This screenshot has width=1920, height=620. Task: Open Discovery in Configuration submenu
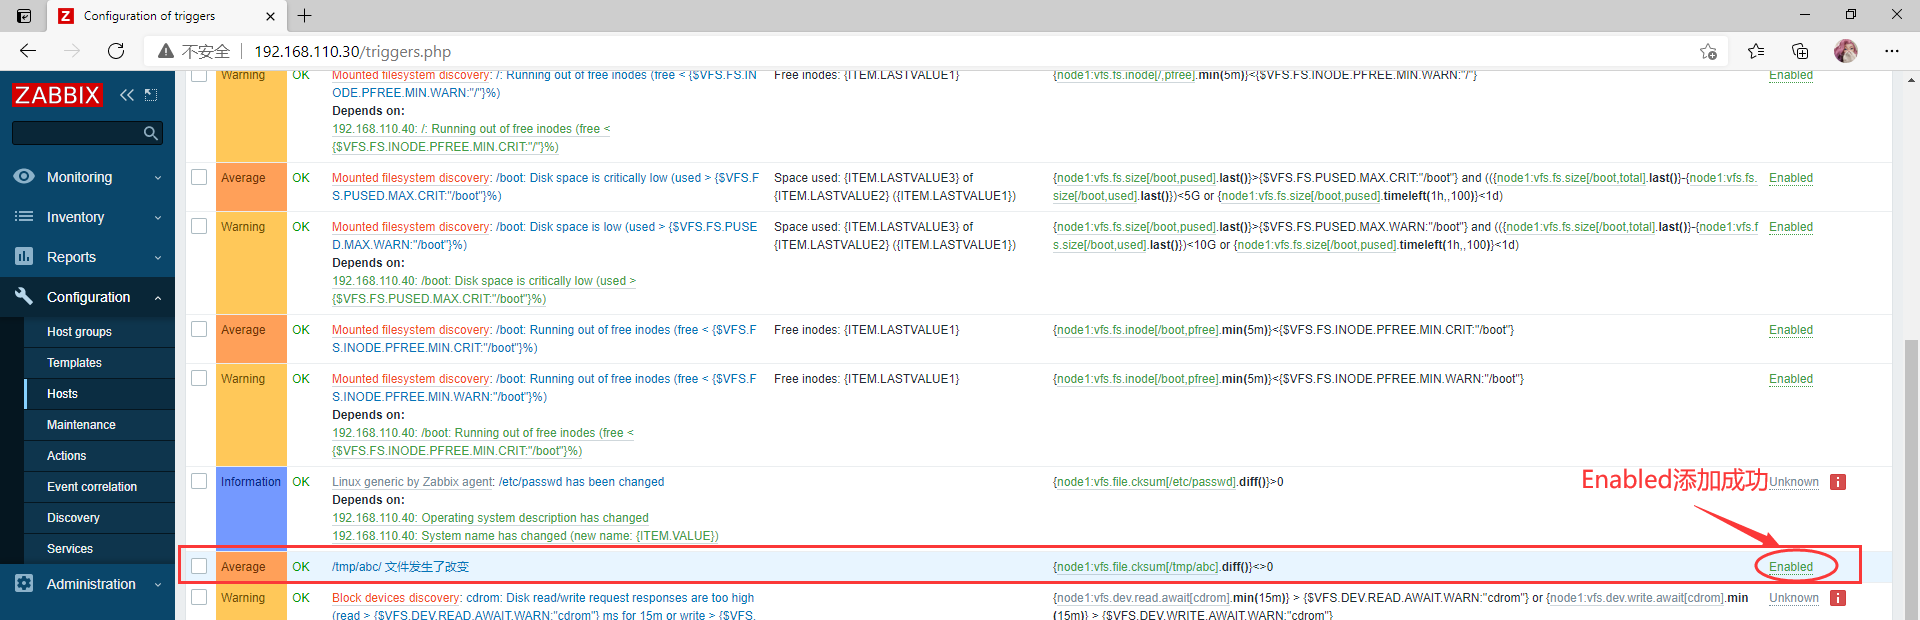coord(73,518)
